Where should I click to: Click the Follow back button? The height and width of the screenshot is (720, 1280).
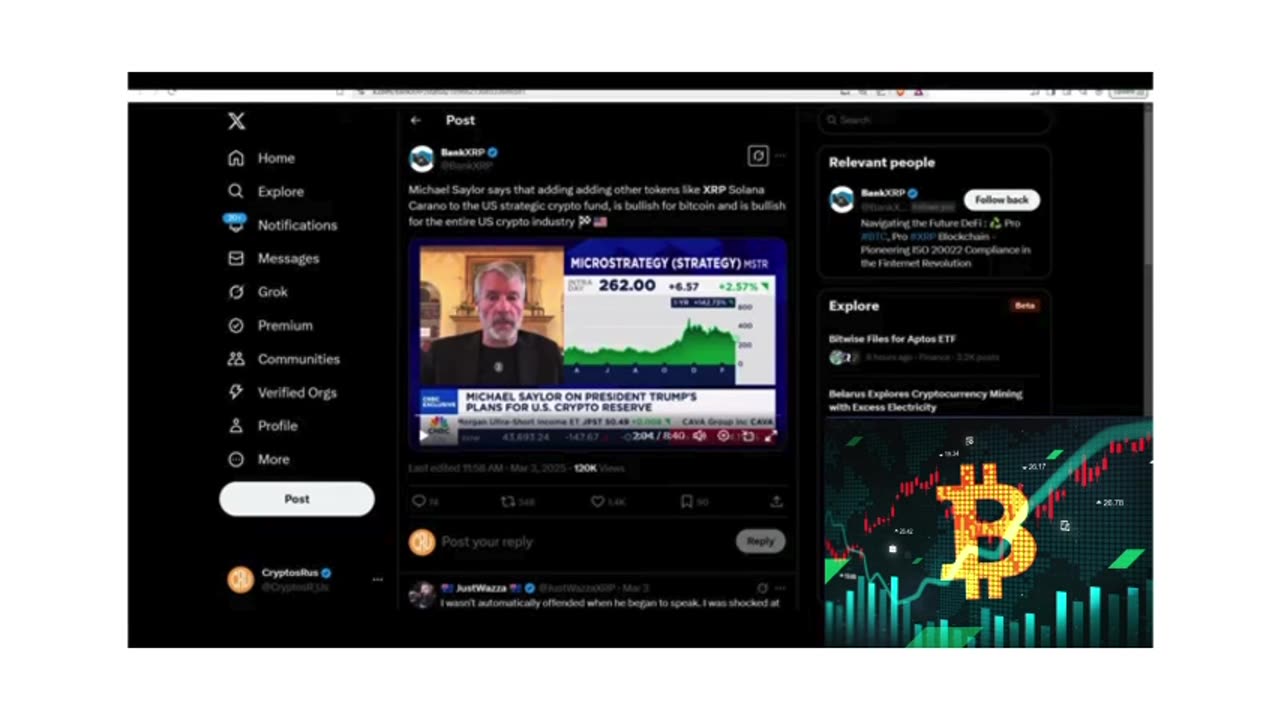(1001, 200)
